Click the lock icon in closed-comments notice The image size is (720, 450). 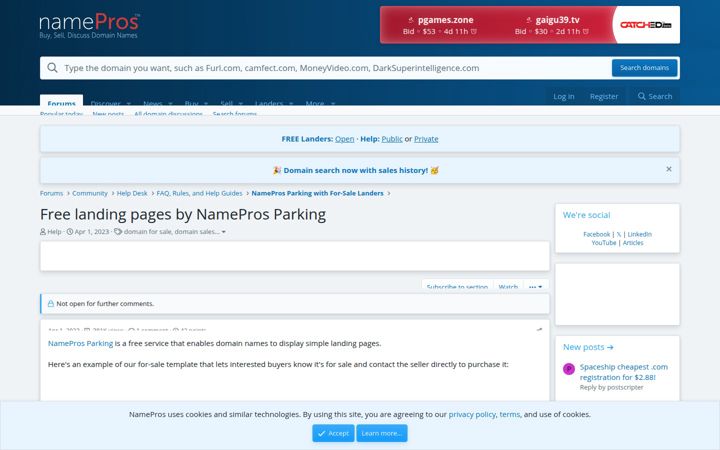(x=51, y=304)
